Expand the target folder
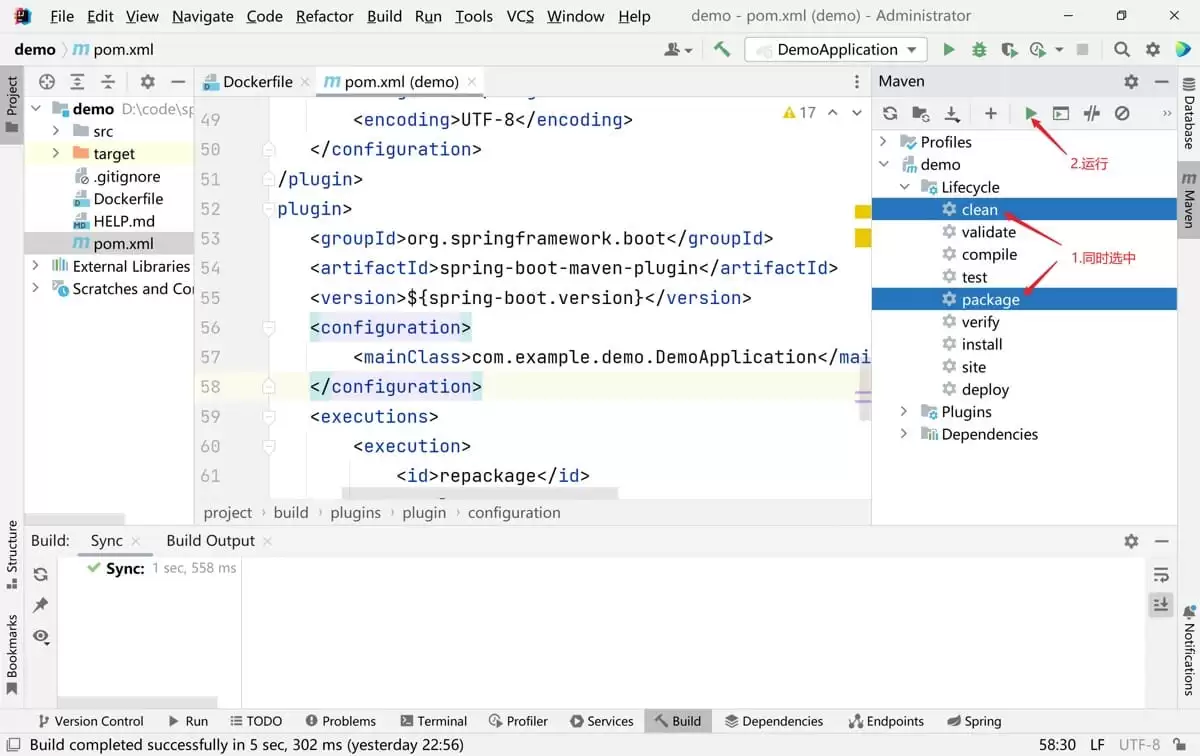 pos(56,154)
